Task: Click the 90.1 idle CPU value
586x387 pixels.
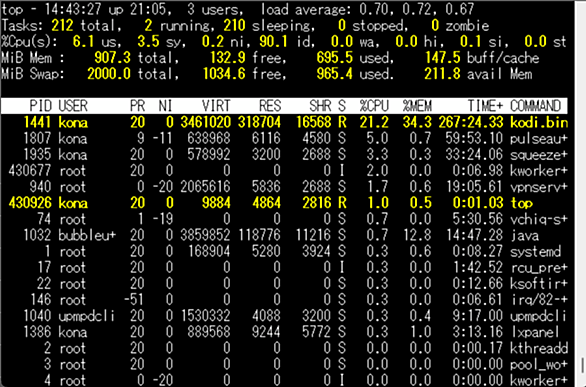Action: click(x=274, y=42)
